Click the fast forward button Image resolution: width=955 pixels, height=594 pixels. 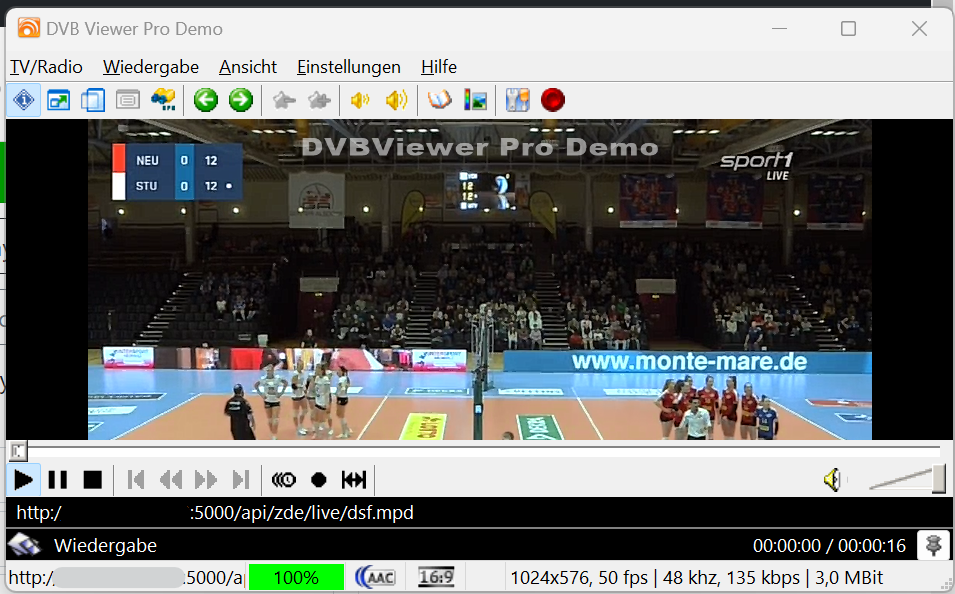pyautogui.click(x=206, y=480)
